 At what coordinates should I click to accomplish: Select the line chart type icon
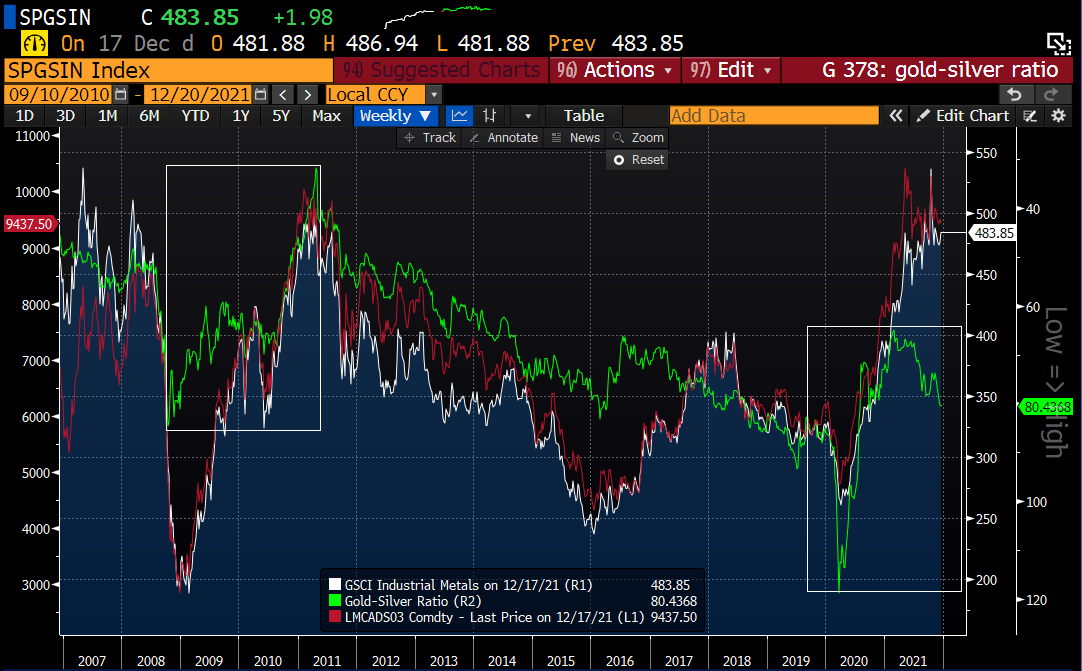point(459,116)
